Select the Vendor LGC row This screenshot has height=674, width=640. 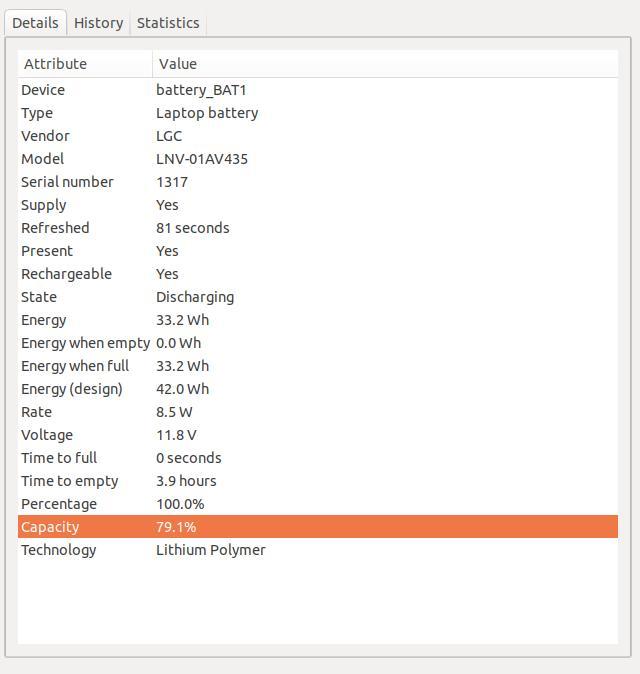click(x=318, y=136)
